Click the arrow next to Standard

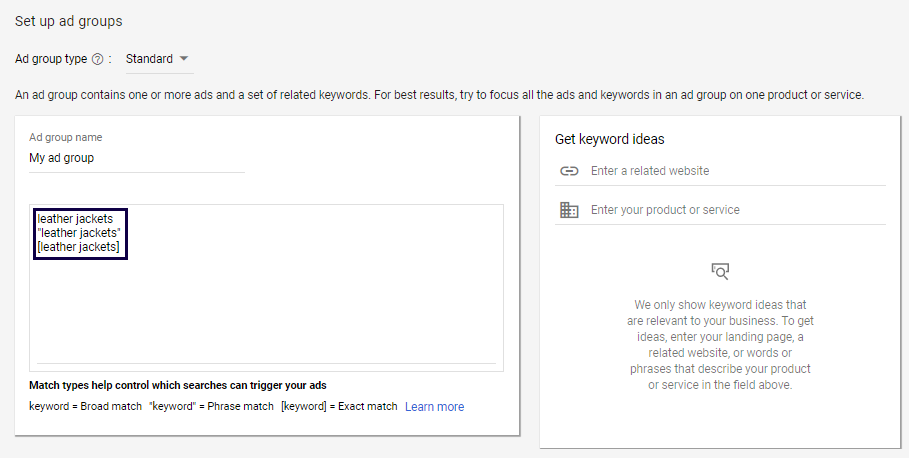click(x=184, y=59)
